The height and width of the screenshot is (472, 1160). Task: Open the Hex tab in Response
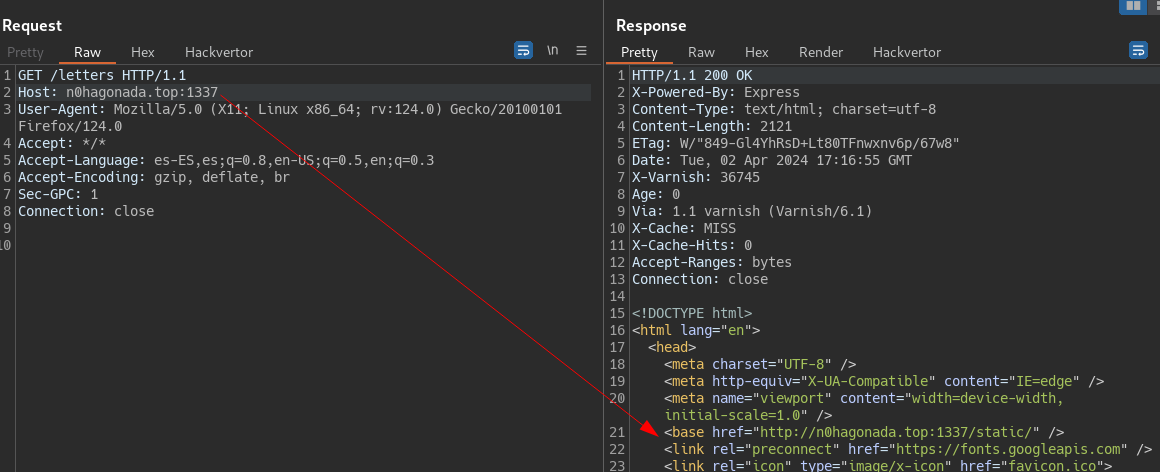[757, 52]
